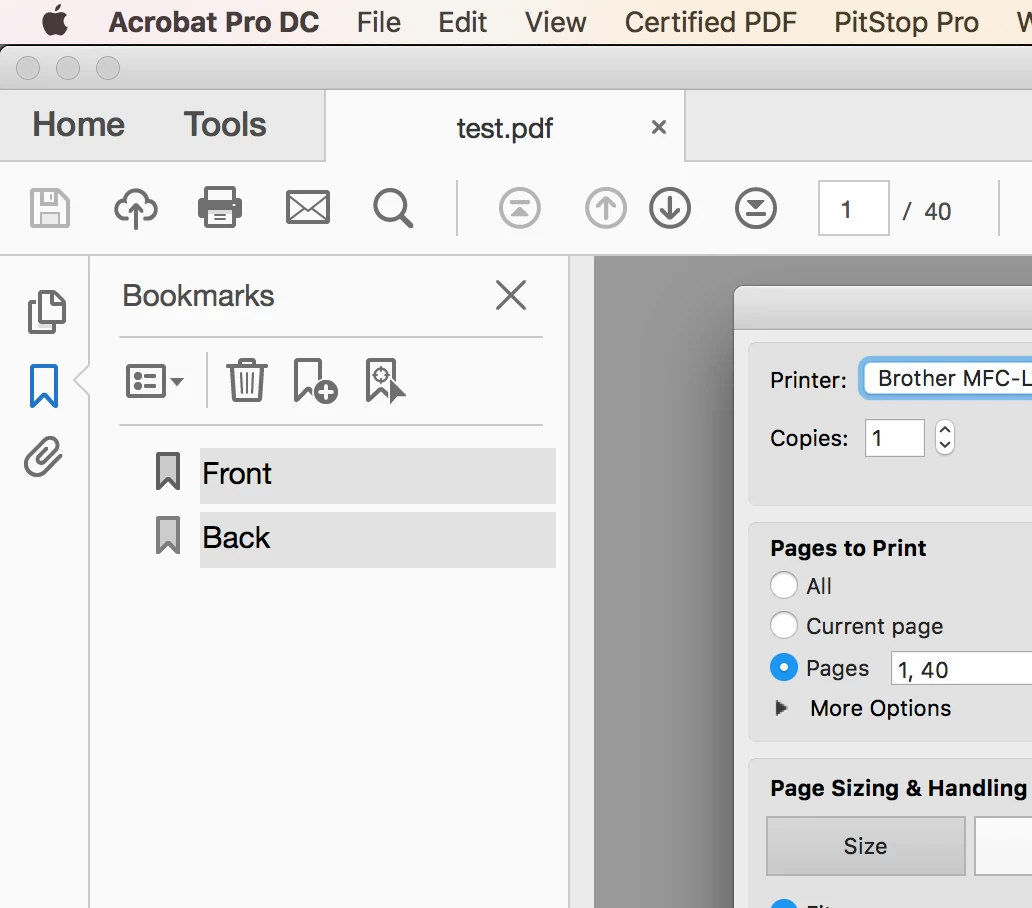
Task: Expand More Options disclosure triangle
Action: coord(781,708)
